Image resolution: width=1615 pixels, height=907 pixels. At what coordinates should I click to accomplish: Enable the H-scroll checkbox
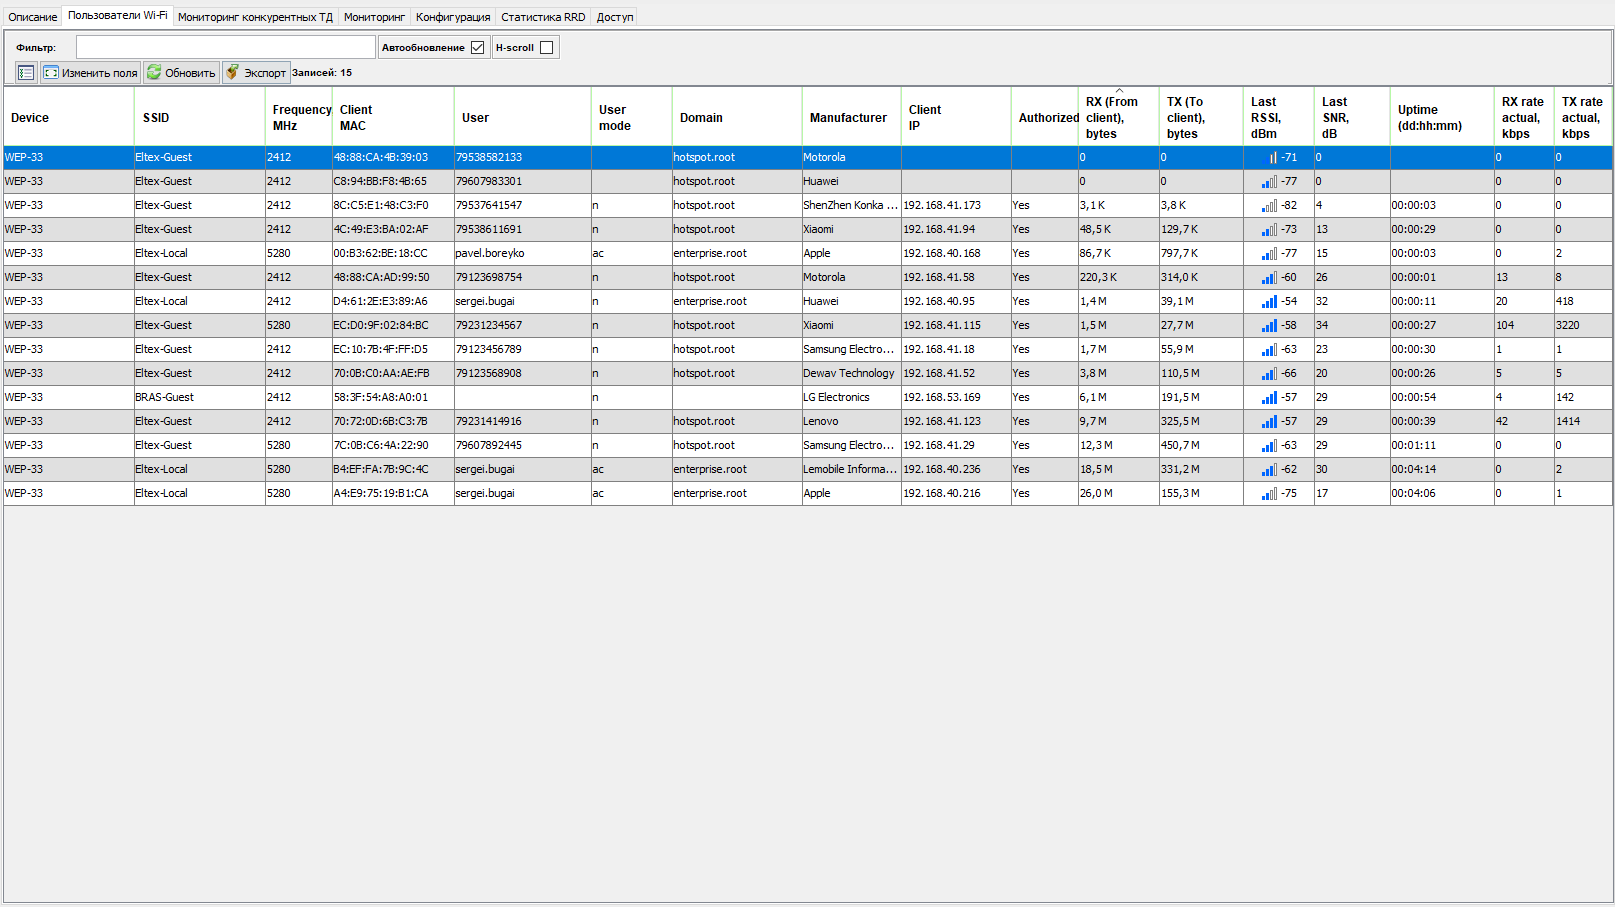[546, 48]
